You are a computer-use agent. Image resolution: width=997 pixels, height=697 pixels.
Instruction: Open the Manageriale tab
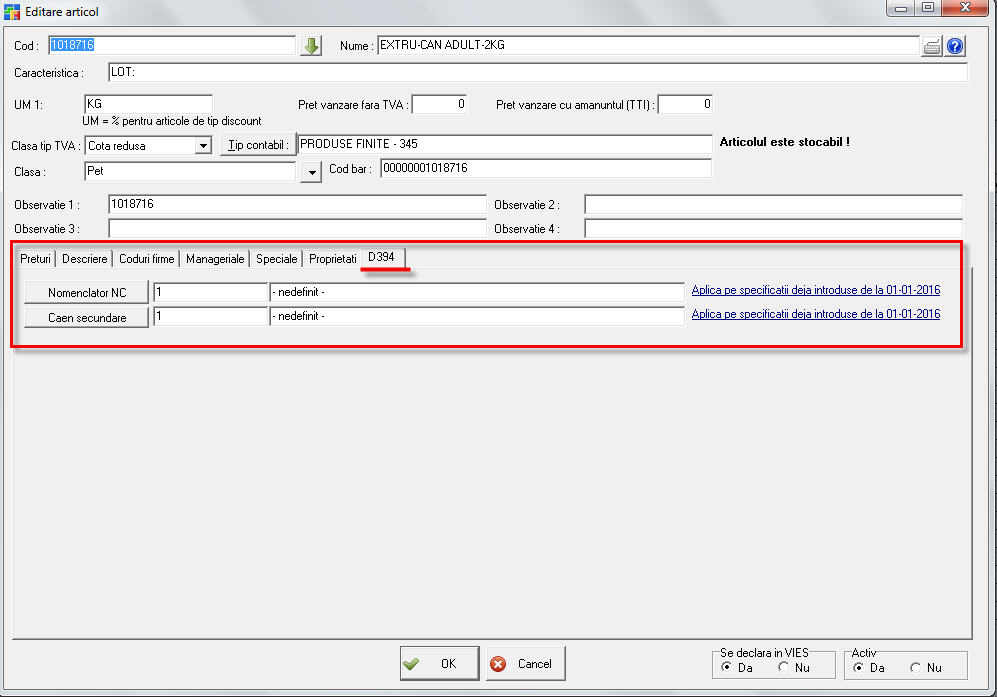[214, 258]
